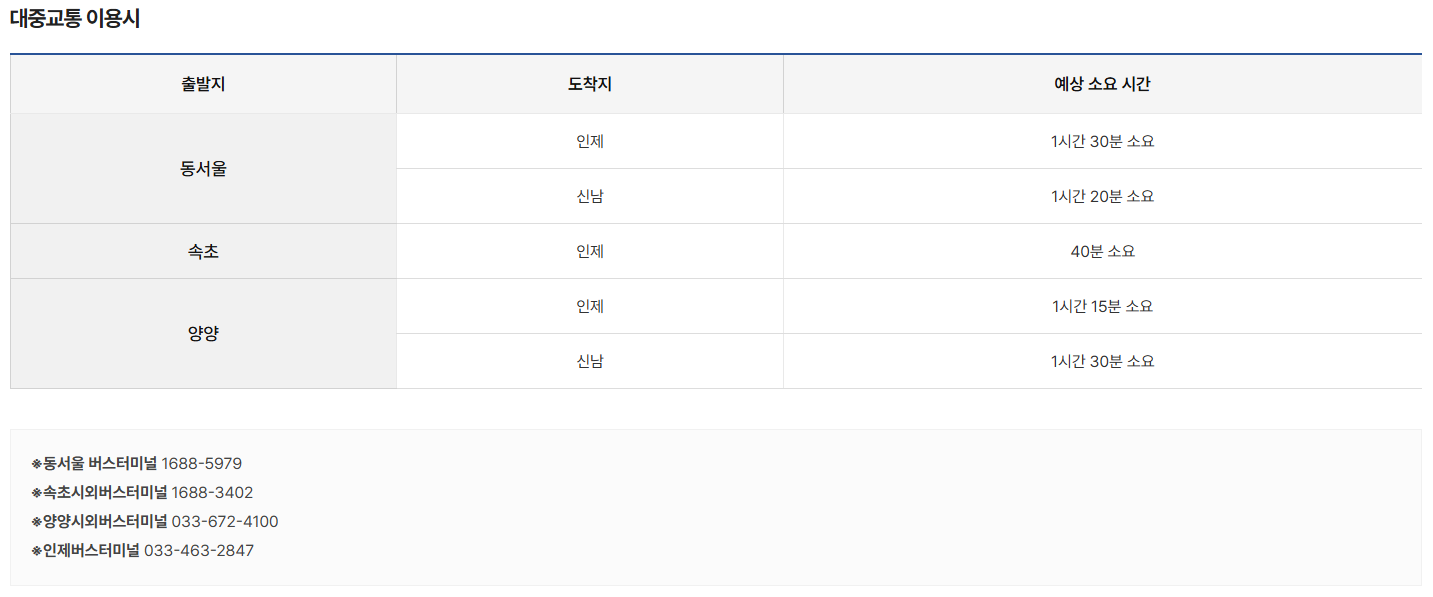
Task: Click 신남 destination under 동서울
Action: 590,196
